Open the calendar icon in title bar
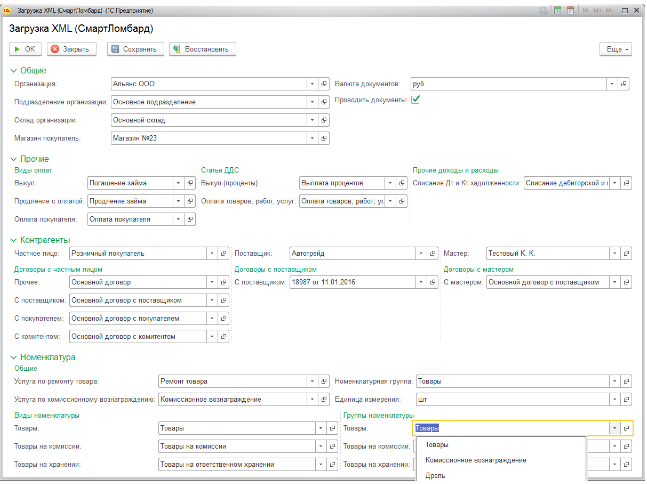Screen dimensions: 647x484 pyautogui.click(x=570, y=11)
